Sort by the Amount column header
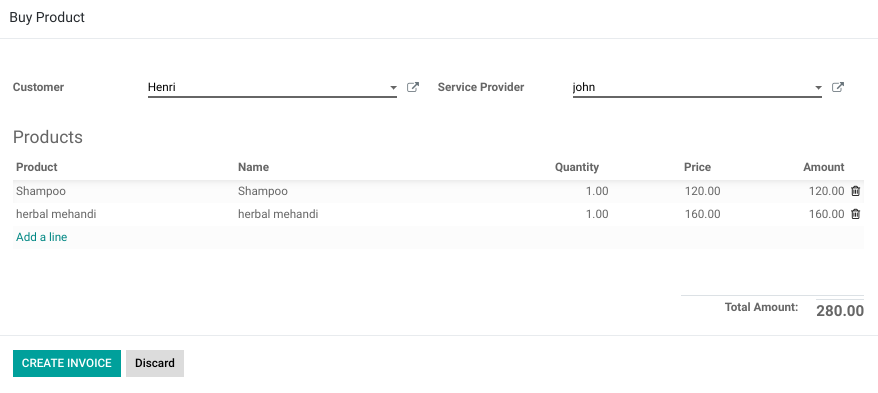Screen dimensions: 878x393 click(823, 167)
